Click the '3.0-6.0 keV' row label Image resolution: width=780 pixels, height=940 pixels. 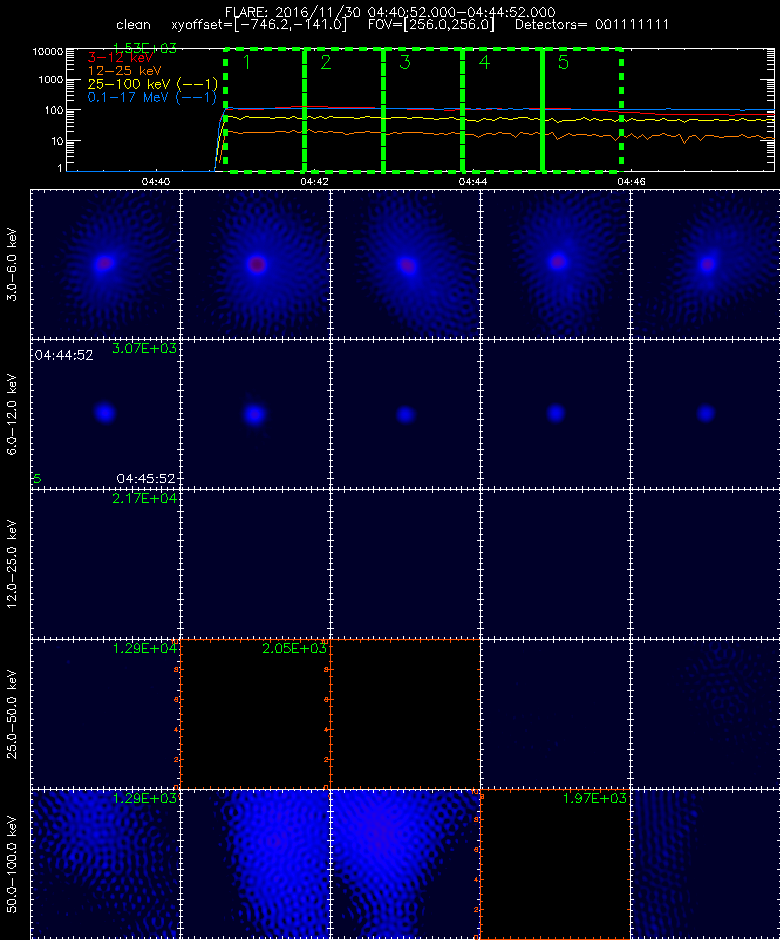[x=13, y=264]
